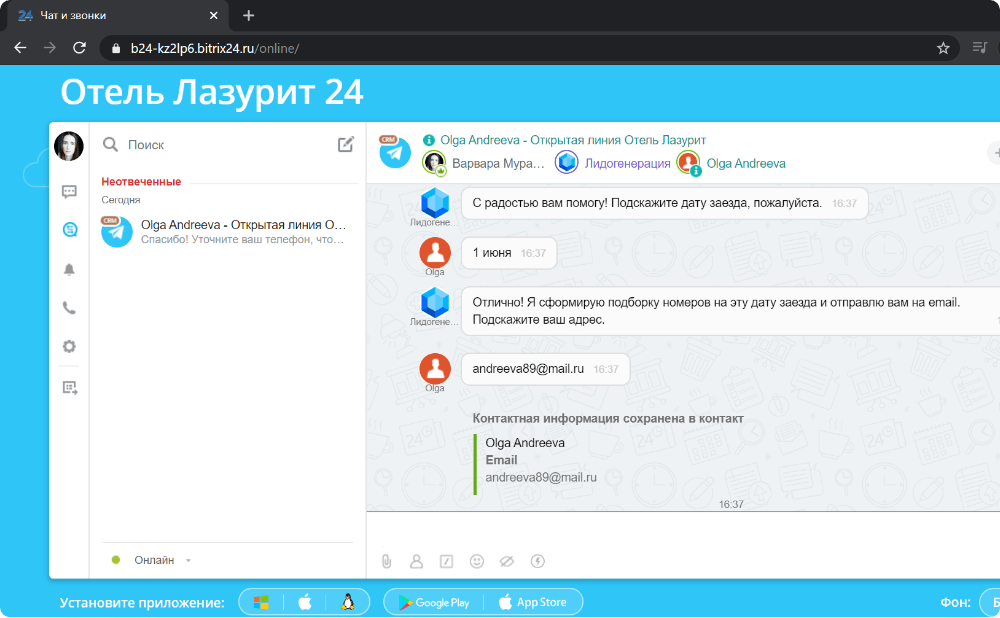Go back using browser back arrow
Viewport: 1000px width, 618px height.
click(x=20, y=48)
